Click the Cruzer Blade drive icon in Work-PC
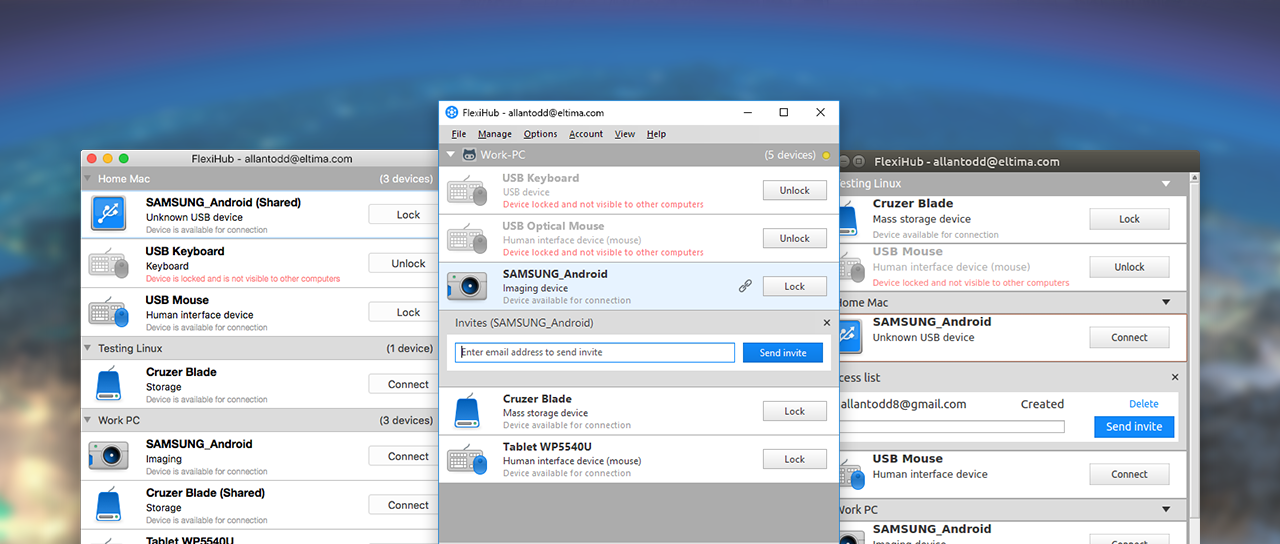This screenshot has height=544, width=1280. click(467, 412)
